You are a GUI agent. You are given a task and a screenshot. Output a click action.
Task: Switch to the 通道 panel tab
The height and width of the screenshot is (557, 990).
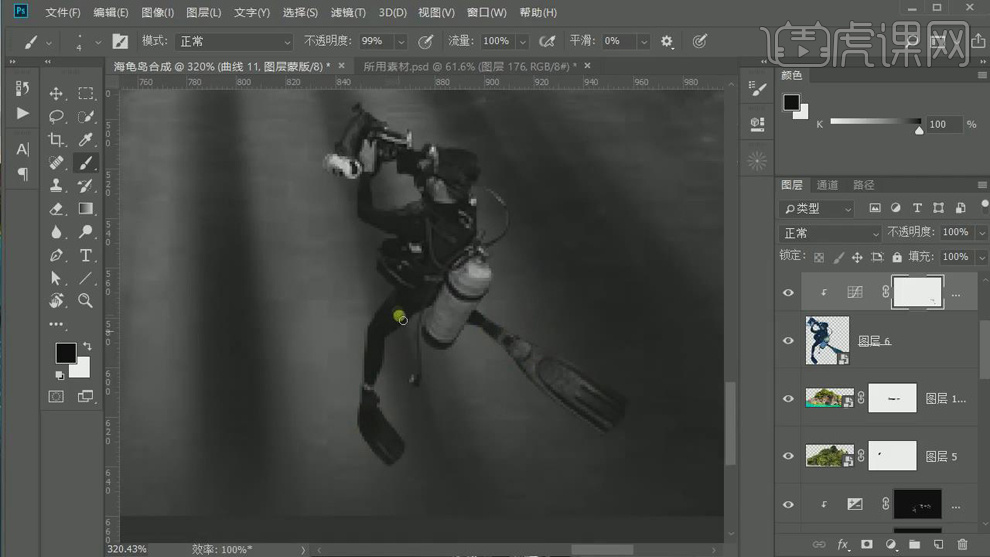pyautogui.click(x=827, y=185)
